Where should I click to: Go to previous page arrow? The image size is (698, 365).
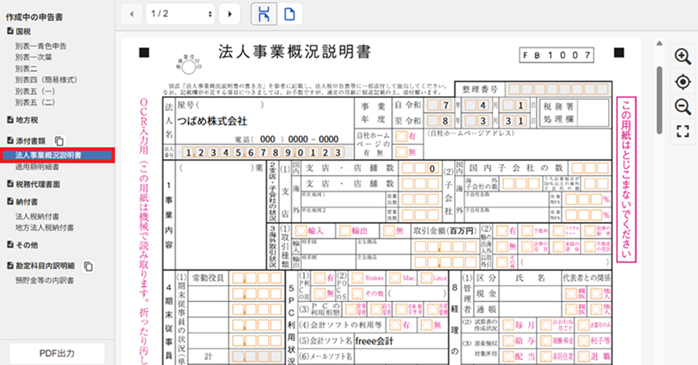(131, 14)
